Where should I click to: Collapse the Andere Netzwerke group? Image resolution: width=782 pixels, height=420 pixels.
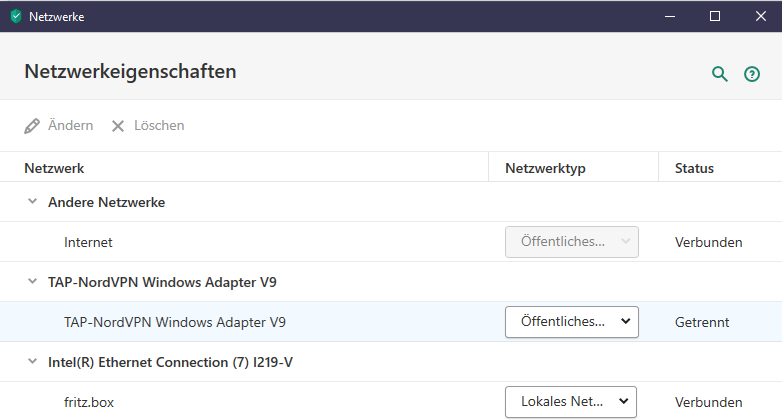[32, 202]
